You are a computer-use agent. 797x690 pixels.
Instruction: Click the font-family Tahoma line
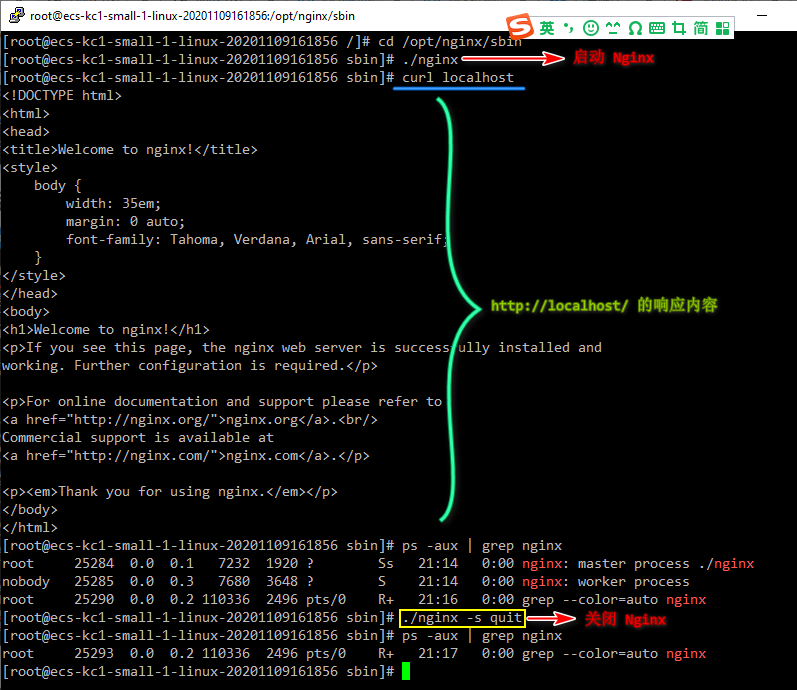(257, 239)
